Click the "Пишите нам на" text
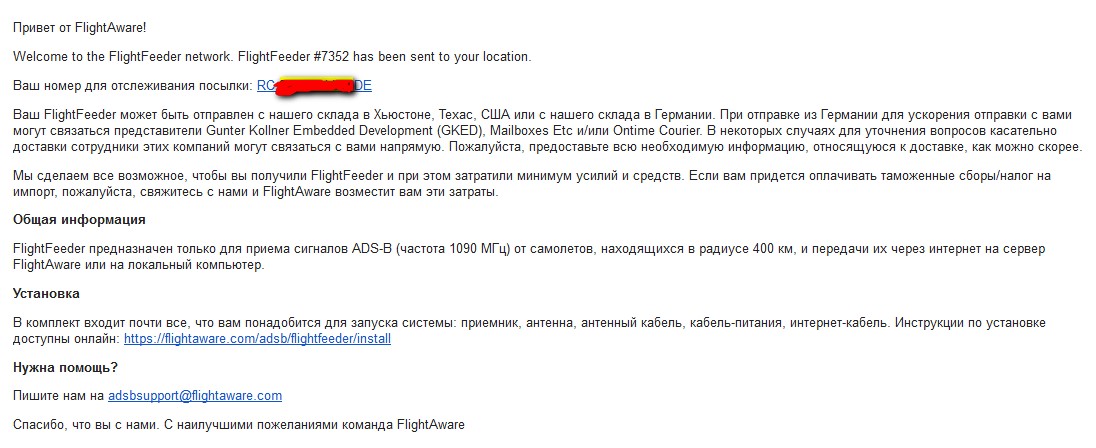 [x=58, y=396]
